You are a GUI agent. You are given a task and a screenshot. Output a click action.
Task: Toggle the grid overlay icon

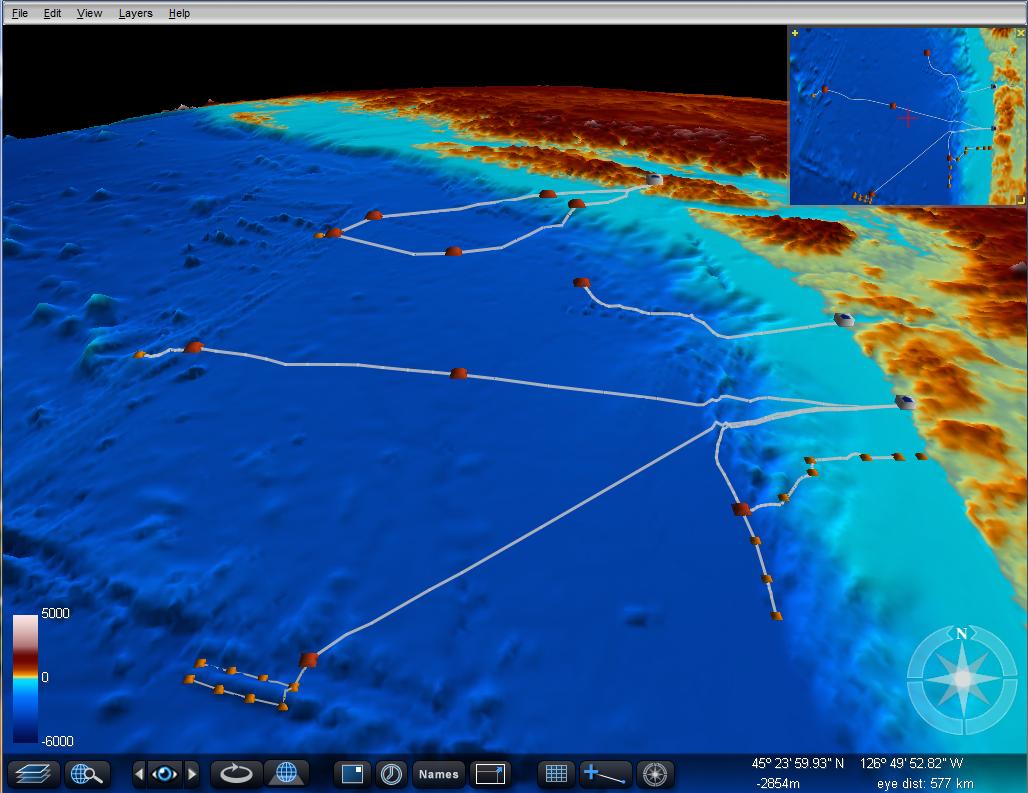click(x=557, y=773)
